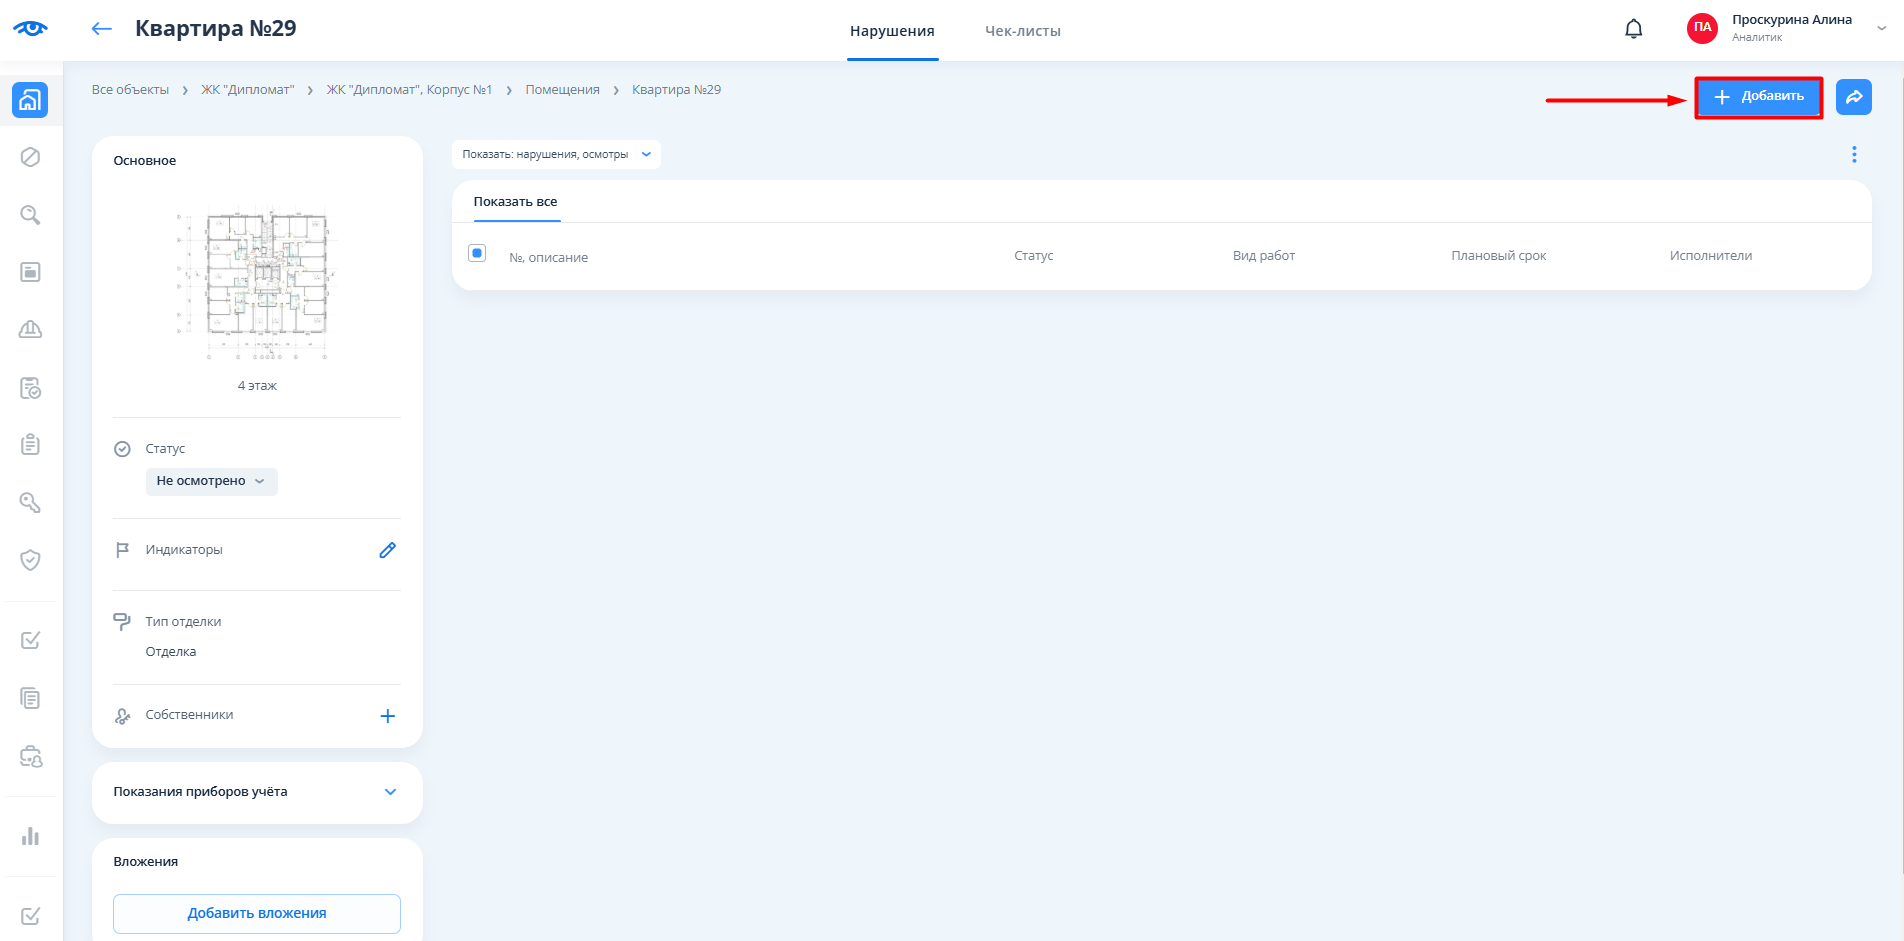1904x941 pixels.
Task: Click the back arrow next to Квартира №29
Action: tap(101, 29)
